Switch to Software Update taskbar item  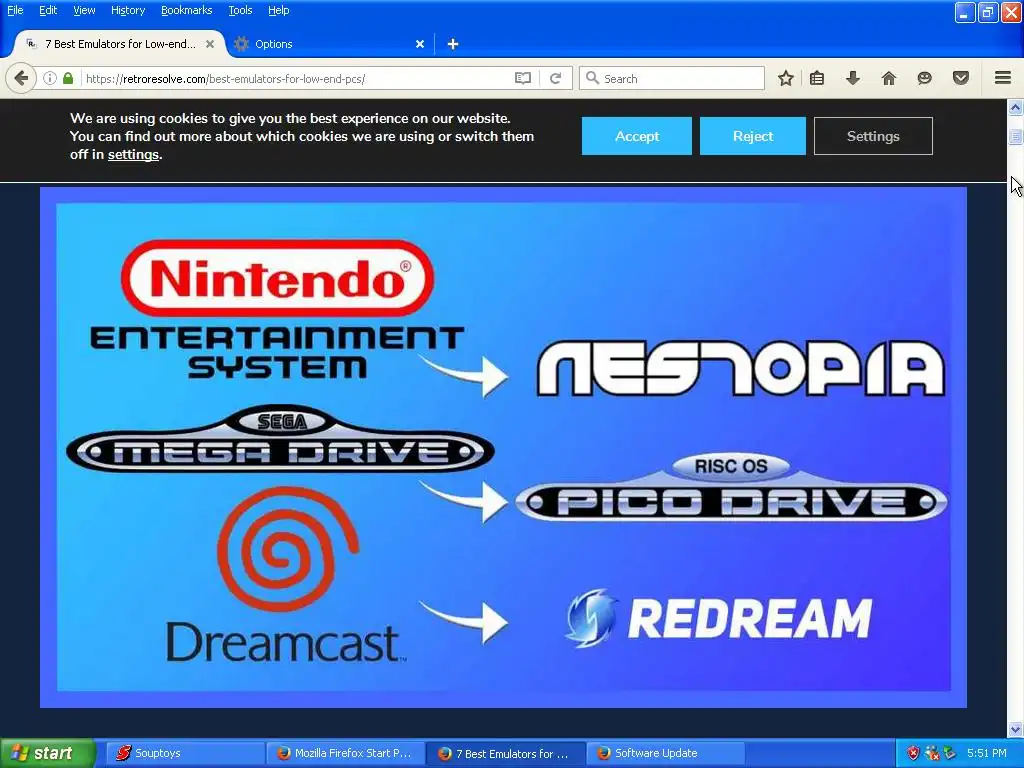coord(665,753)
